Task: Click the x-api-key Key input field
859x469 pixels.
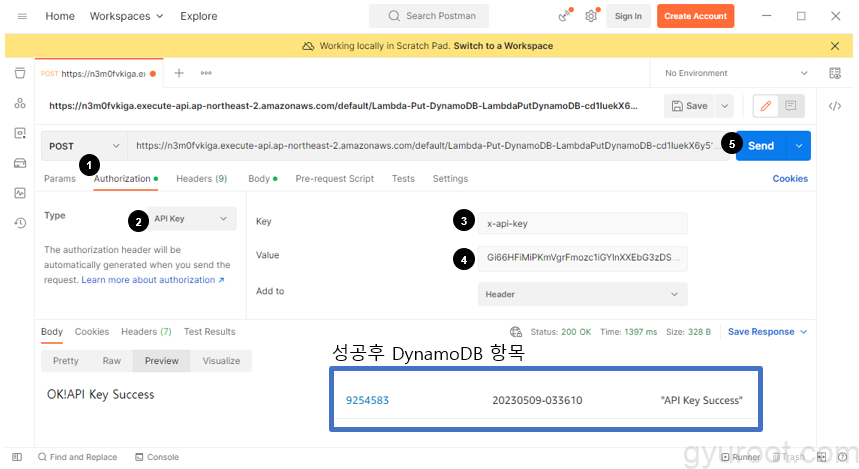Action: (x=582, y=223)
